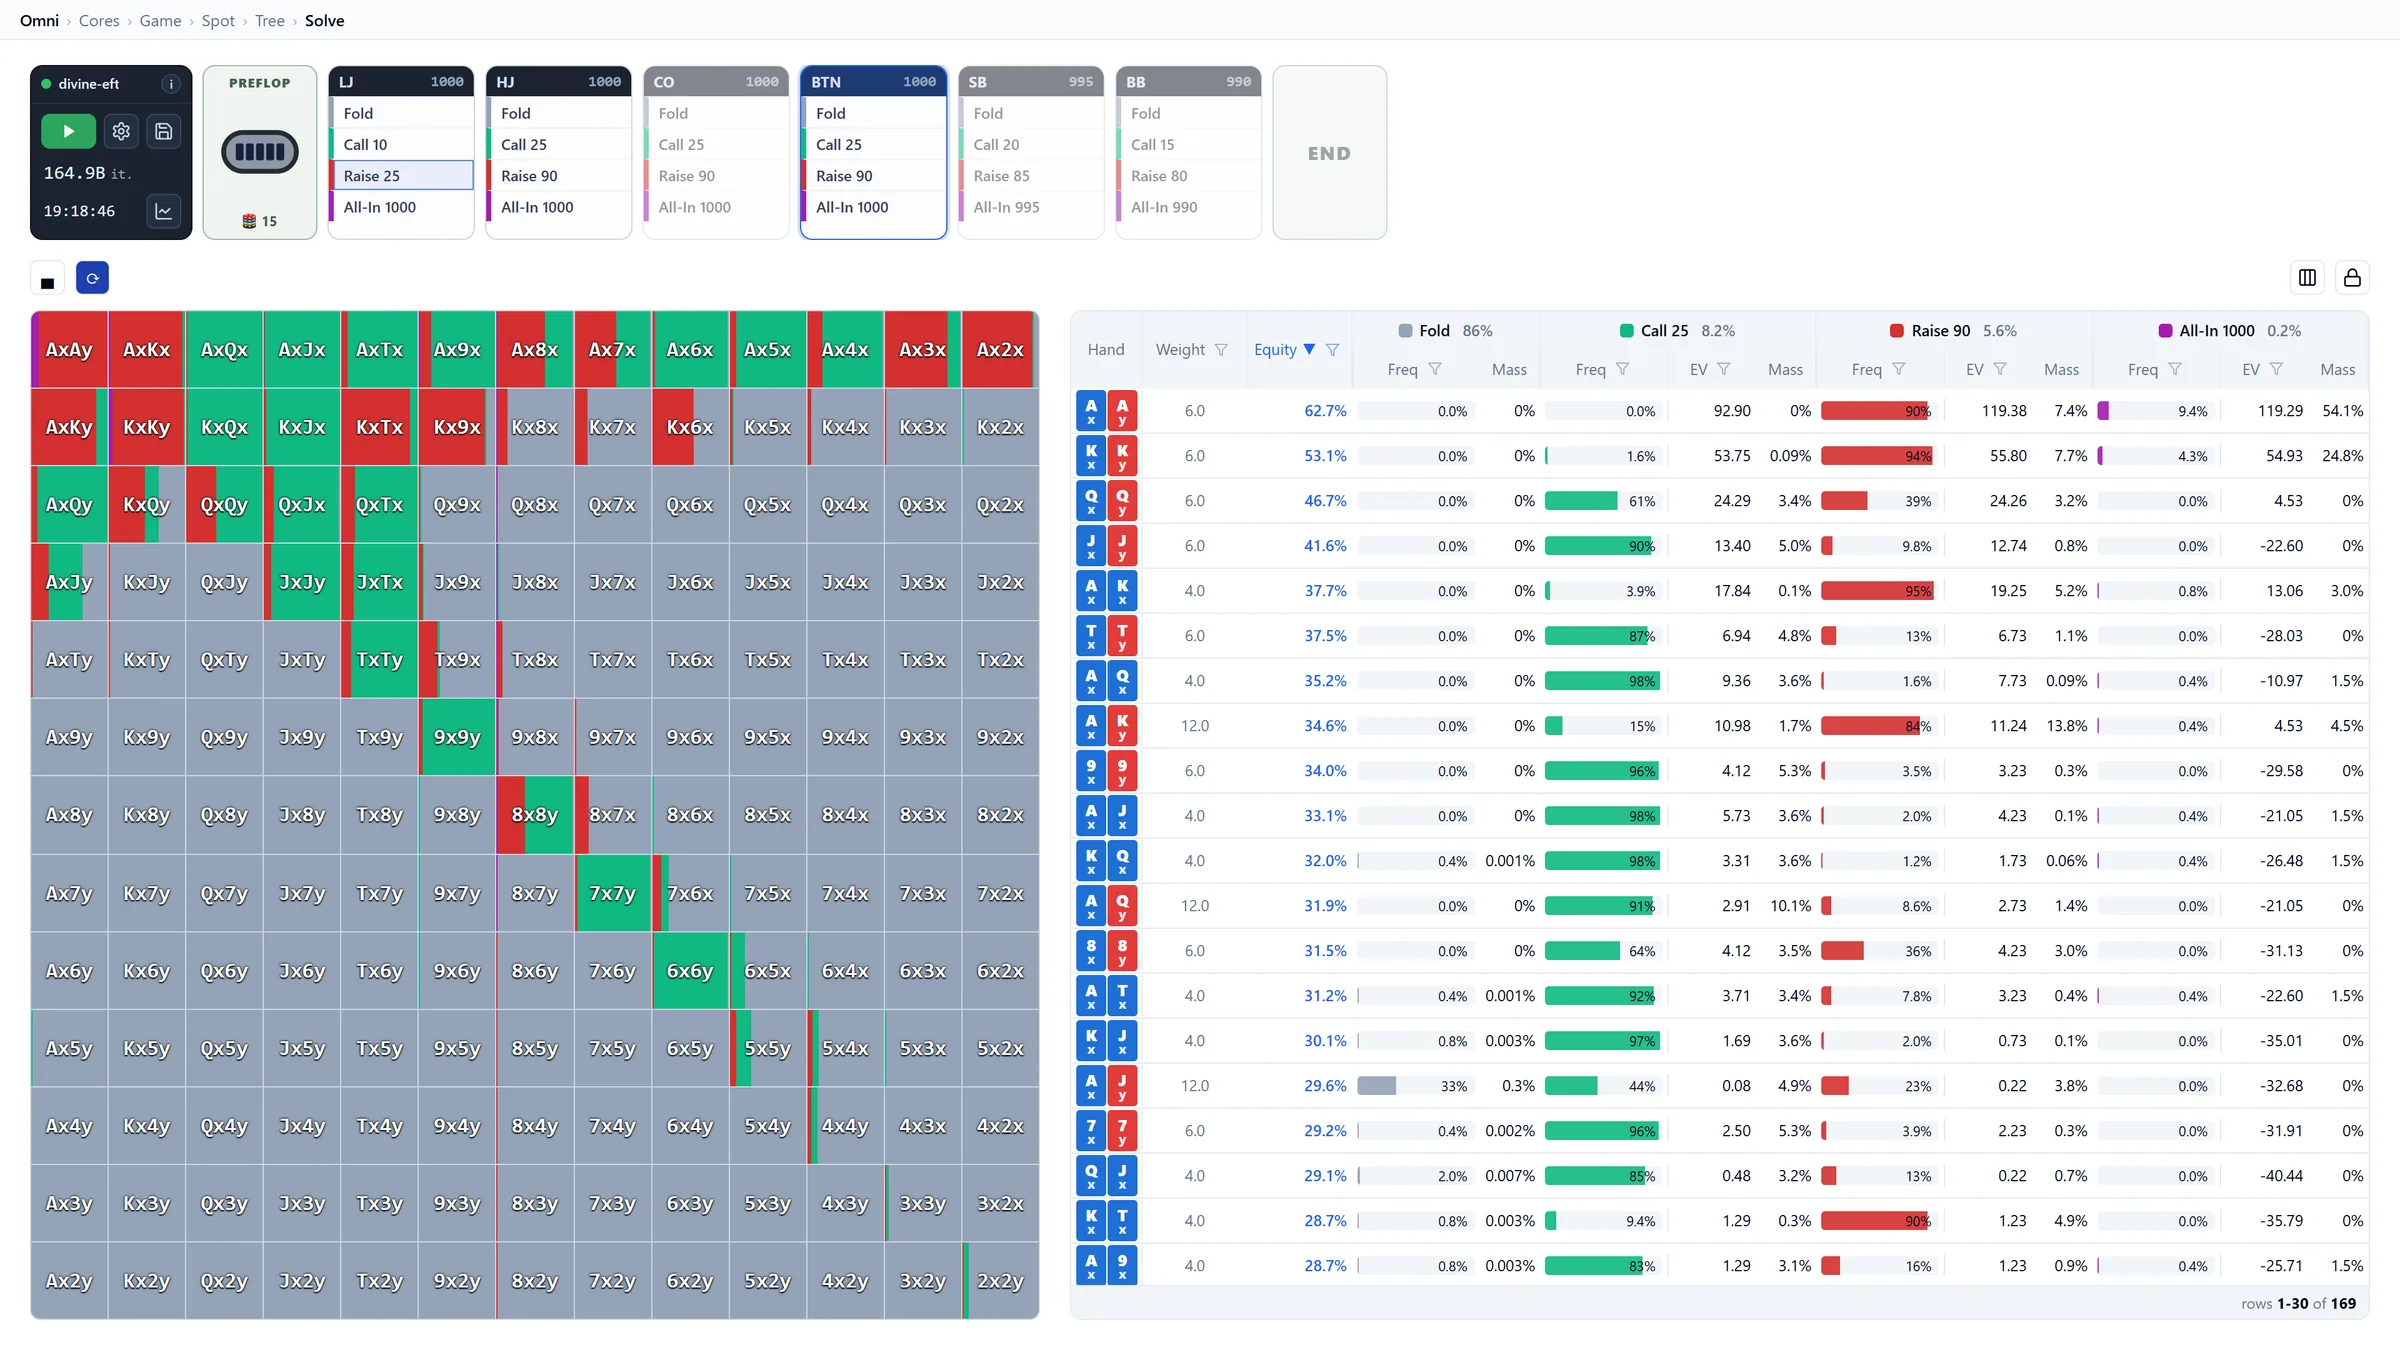
Task: Filter the Raise 90 EV column
Action: 2000,369
